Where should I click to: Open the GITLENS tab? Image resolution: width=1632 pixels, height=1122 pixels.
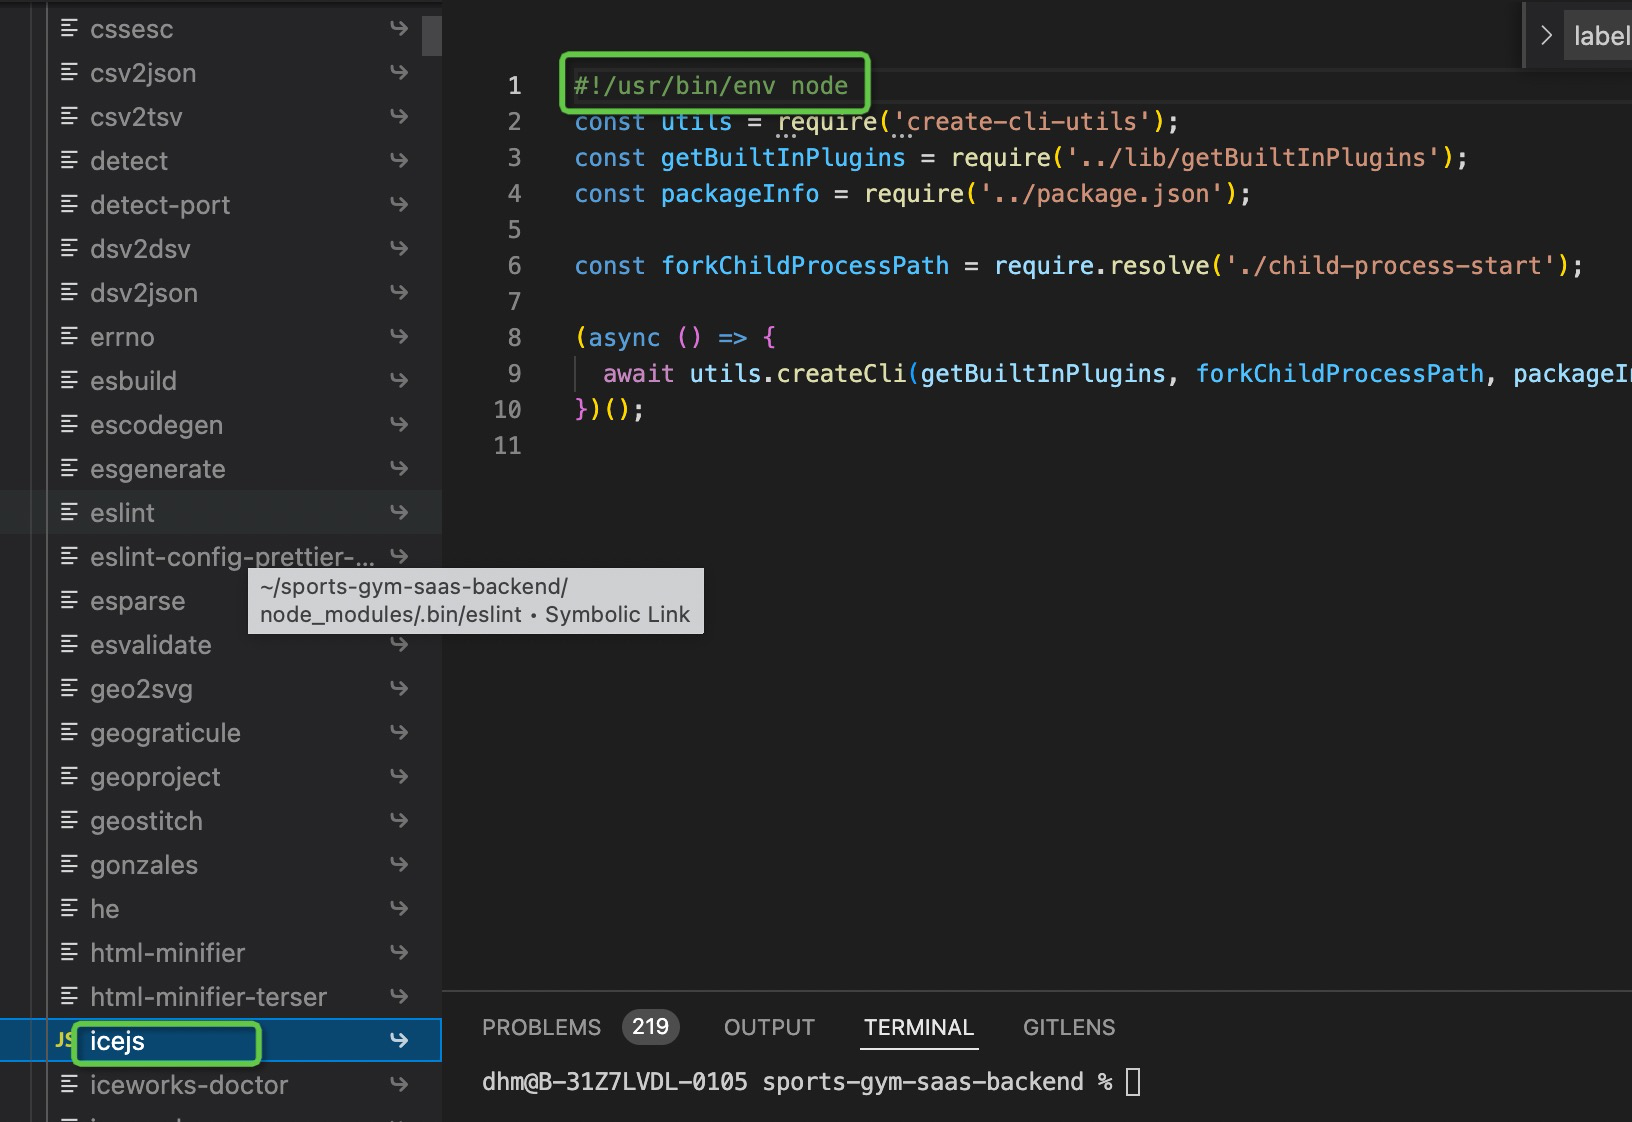[1068, 1027]
